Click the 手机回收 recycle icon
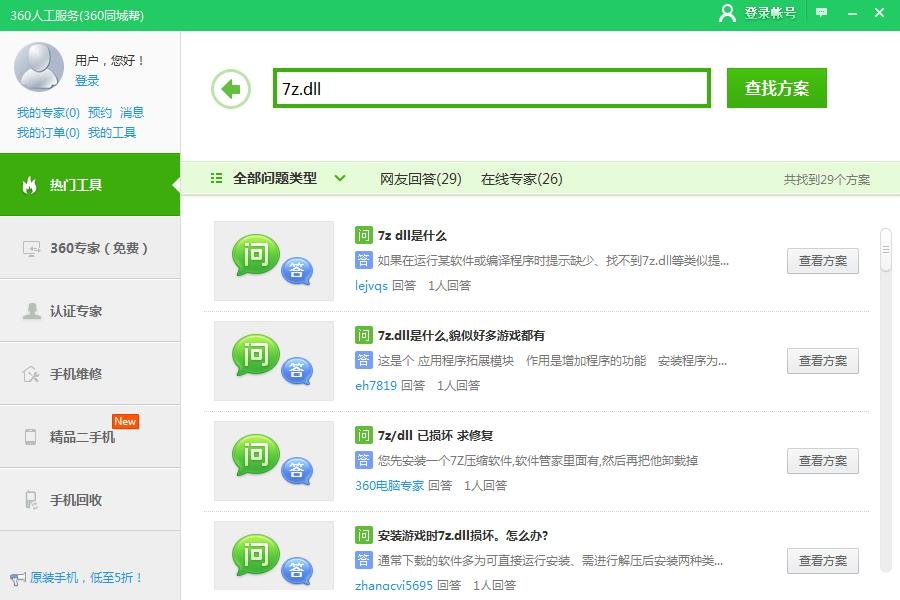Image resolution: width=900 pixels, height=600 pixels. coord(29,499)
